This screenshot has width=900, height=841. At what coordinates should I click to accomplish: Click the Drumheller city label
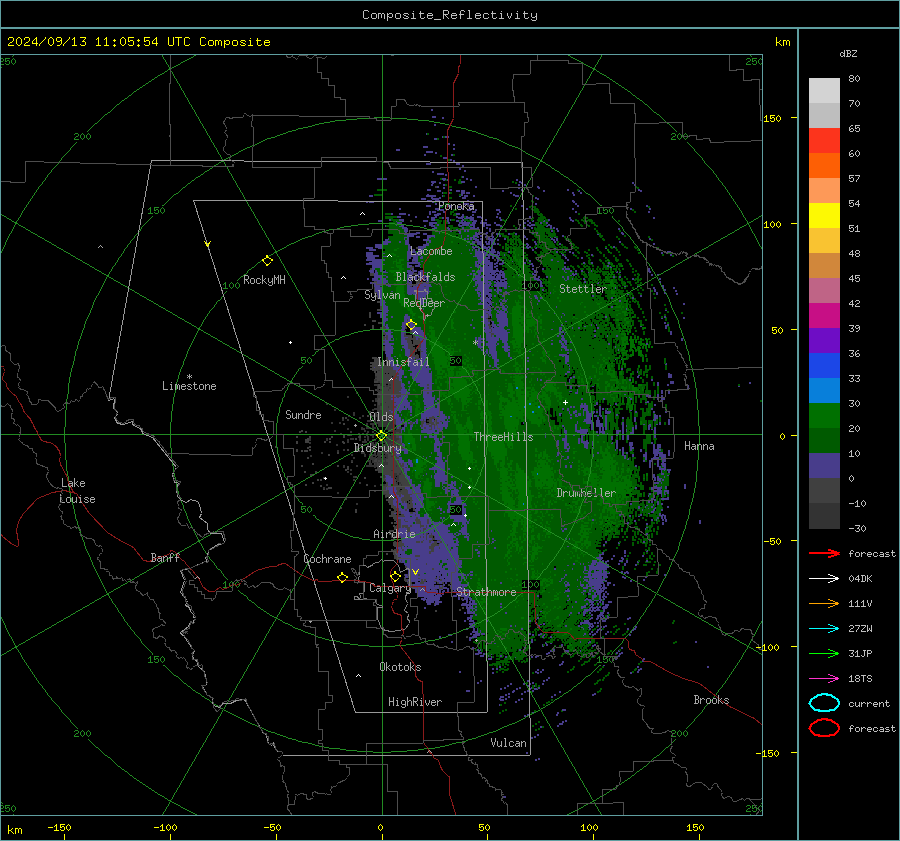(586, 493)
